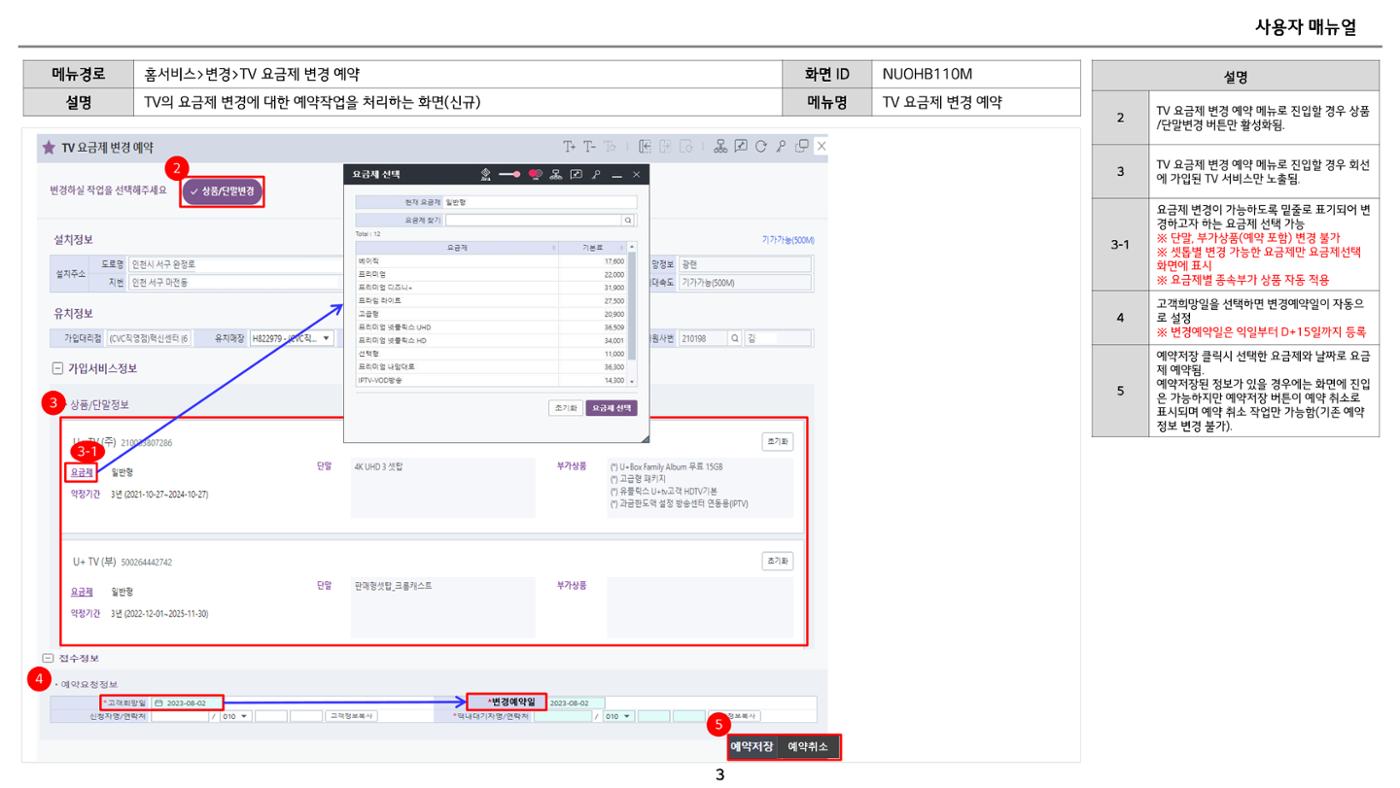Click the magnifier next to employee number 210198
1400x788 pixels.
coord(736,338)
